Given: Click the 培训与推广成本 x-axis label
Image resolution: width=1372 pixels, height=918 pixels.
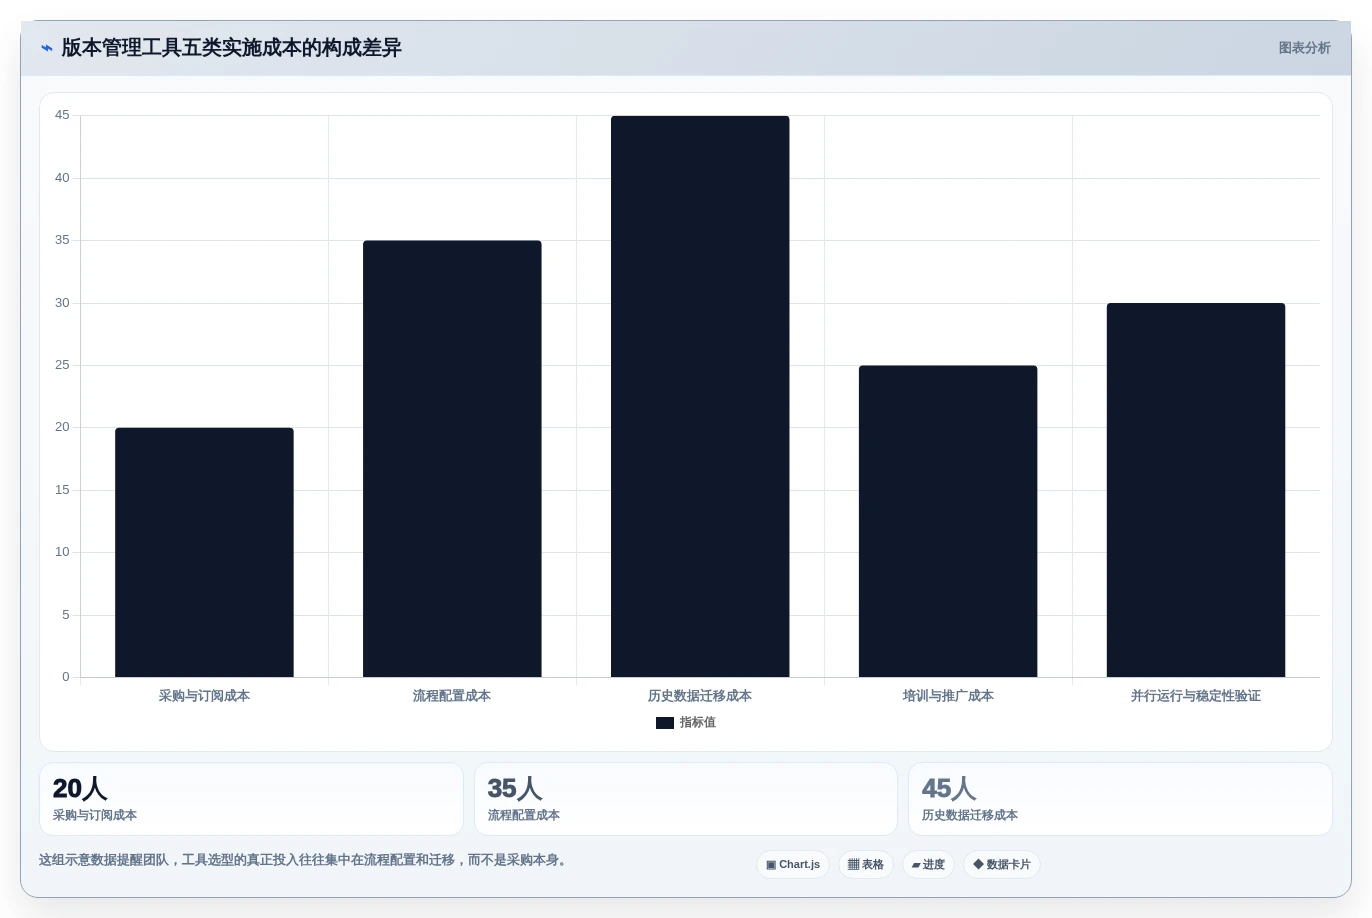Looking at the screenshot, I should (x=948, y=696).
